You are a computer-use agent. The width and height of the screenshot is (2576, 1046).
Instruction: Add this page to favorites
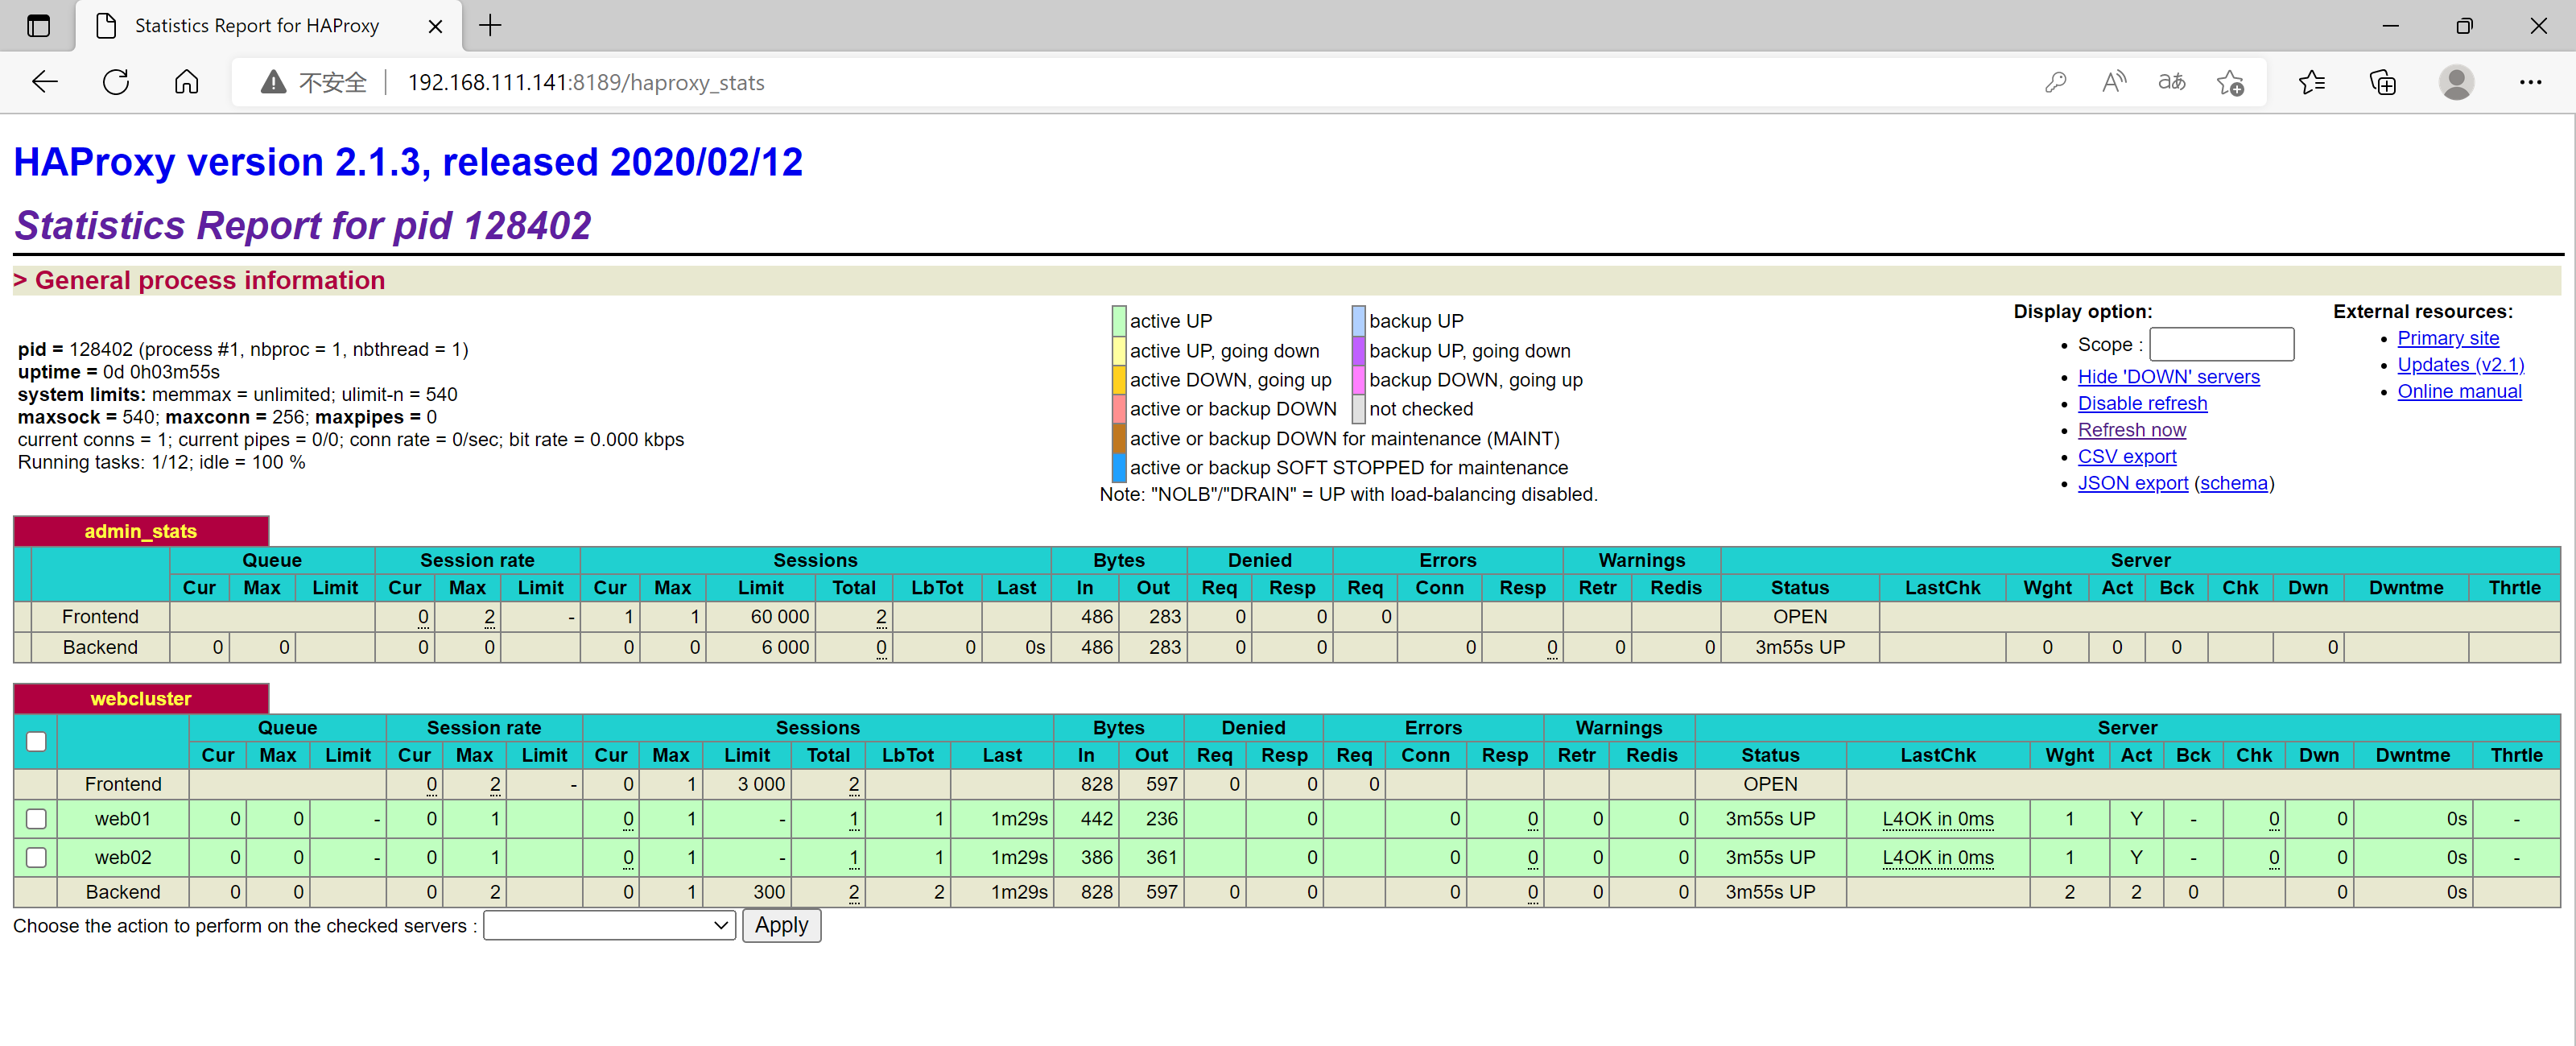pos(2230,82)
